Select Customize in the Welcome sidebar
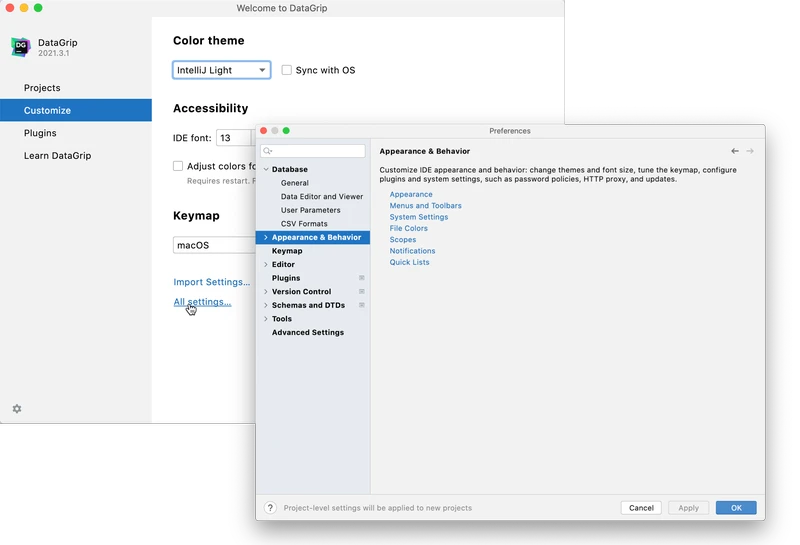This screenshot has width=800, height=545. coord(76,110)
